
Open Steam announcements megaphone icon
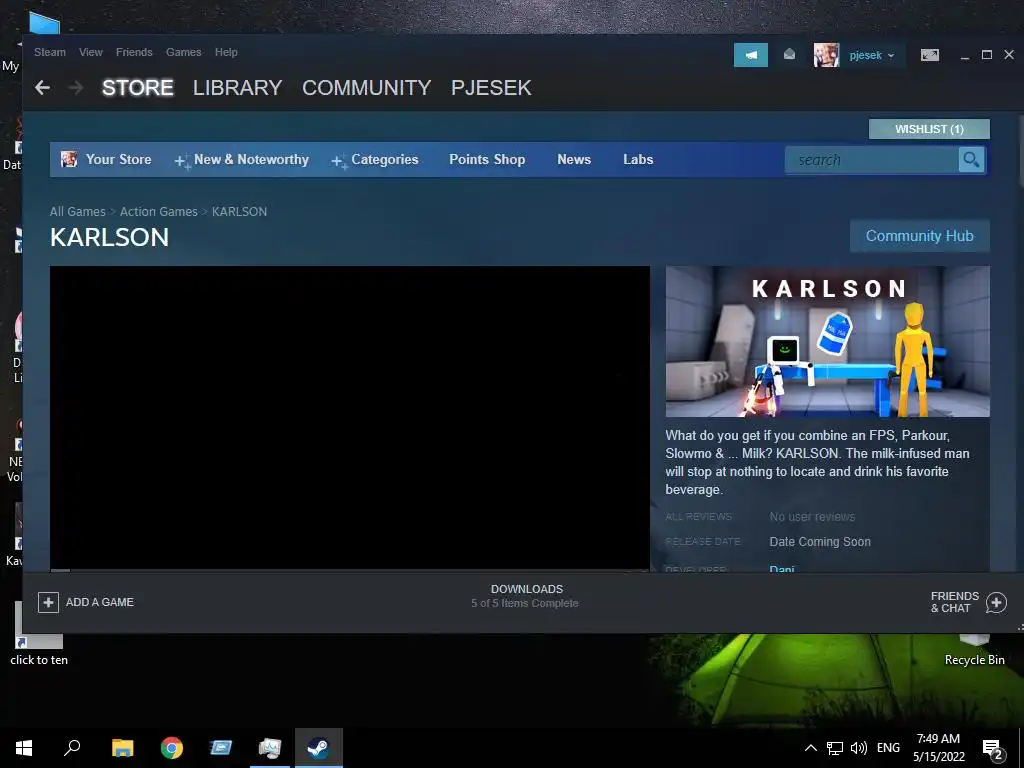[x=751, y=56]
